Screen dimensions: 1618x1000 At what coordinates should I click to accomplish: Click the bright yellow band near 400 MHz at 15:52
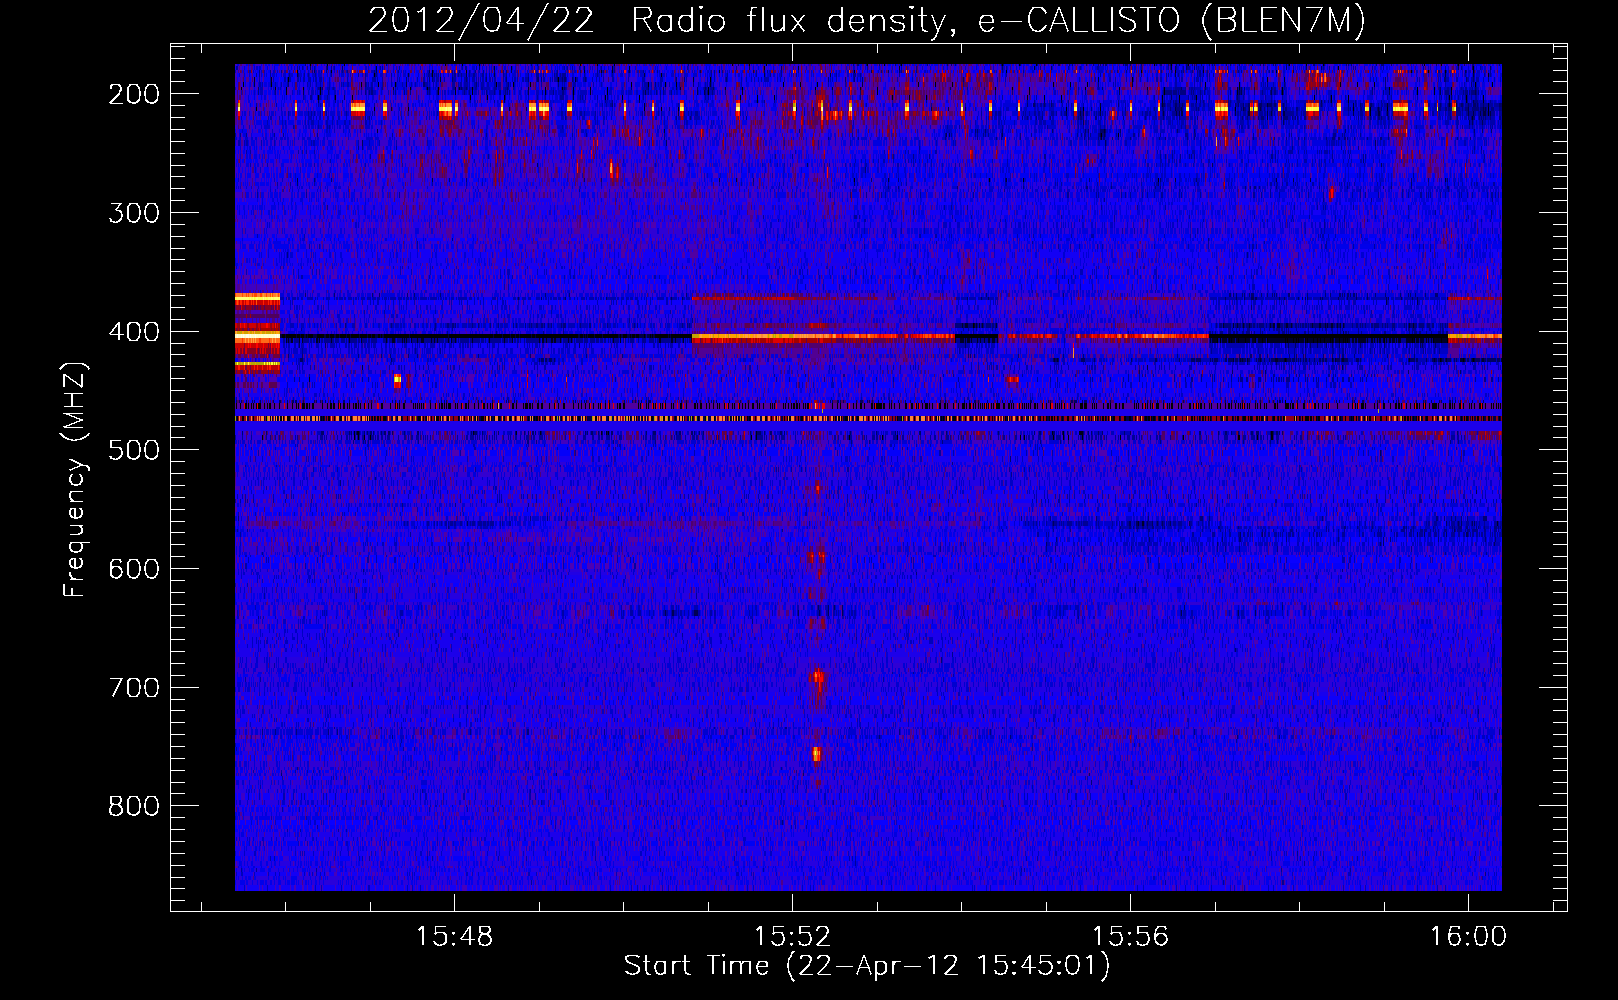[824, 338]
